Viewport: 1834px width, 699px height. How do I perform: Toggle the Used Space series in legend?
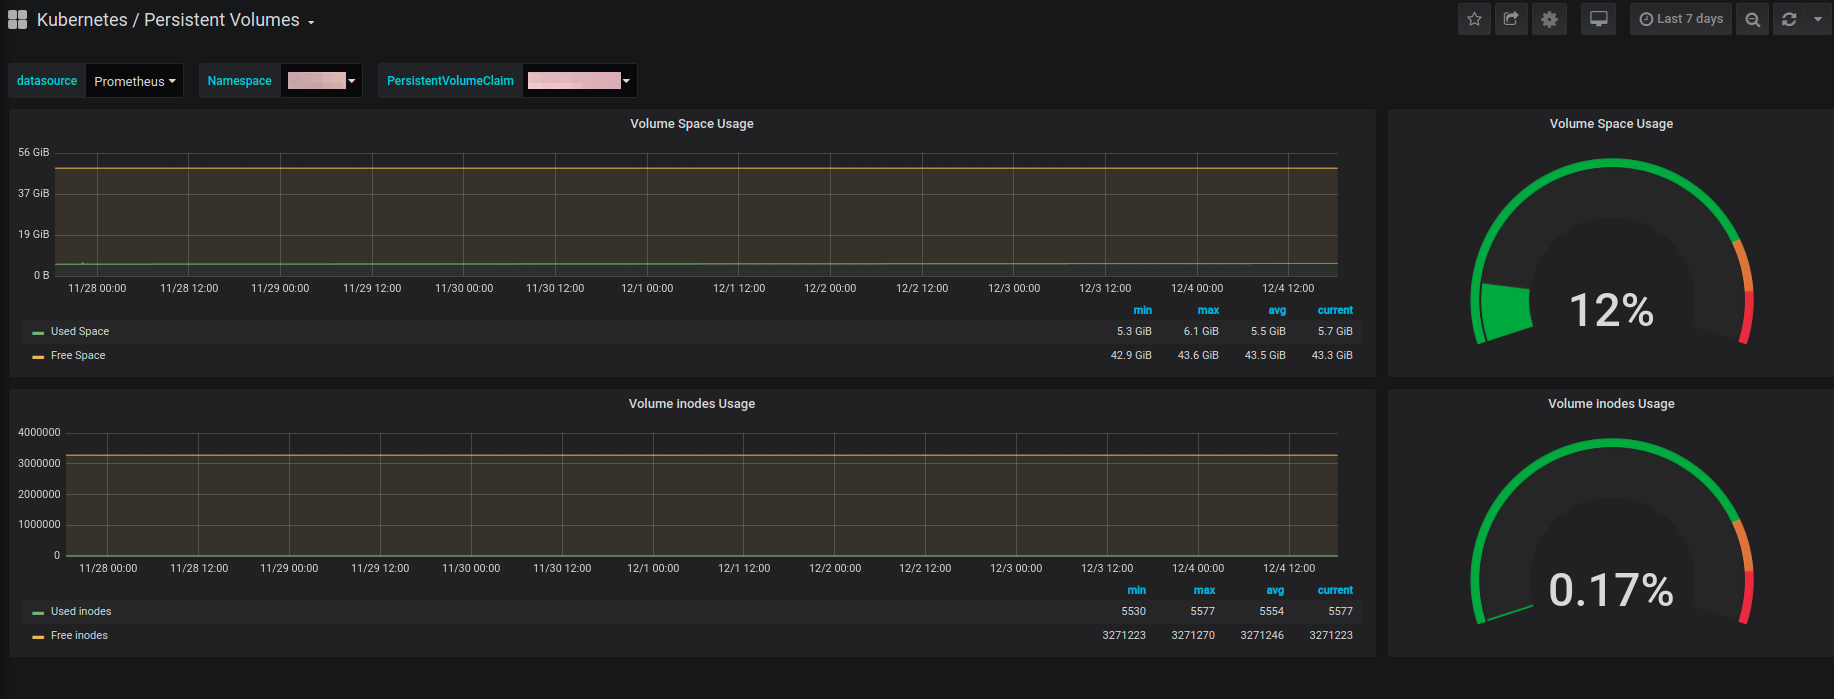coord(80,331)
